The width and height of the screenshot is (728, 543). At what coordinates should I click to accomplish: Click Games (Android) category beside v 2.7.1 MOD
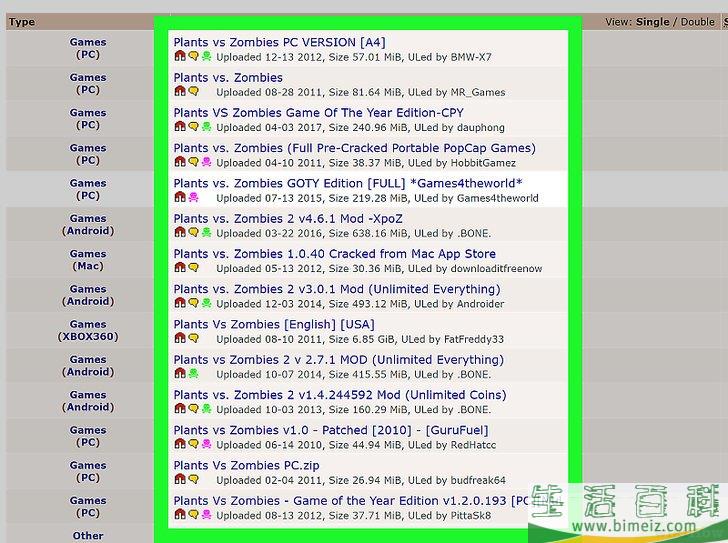click(88, 366)
